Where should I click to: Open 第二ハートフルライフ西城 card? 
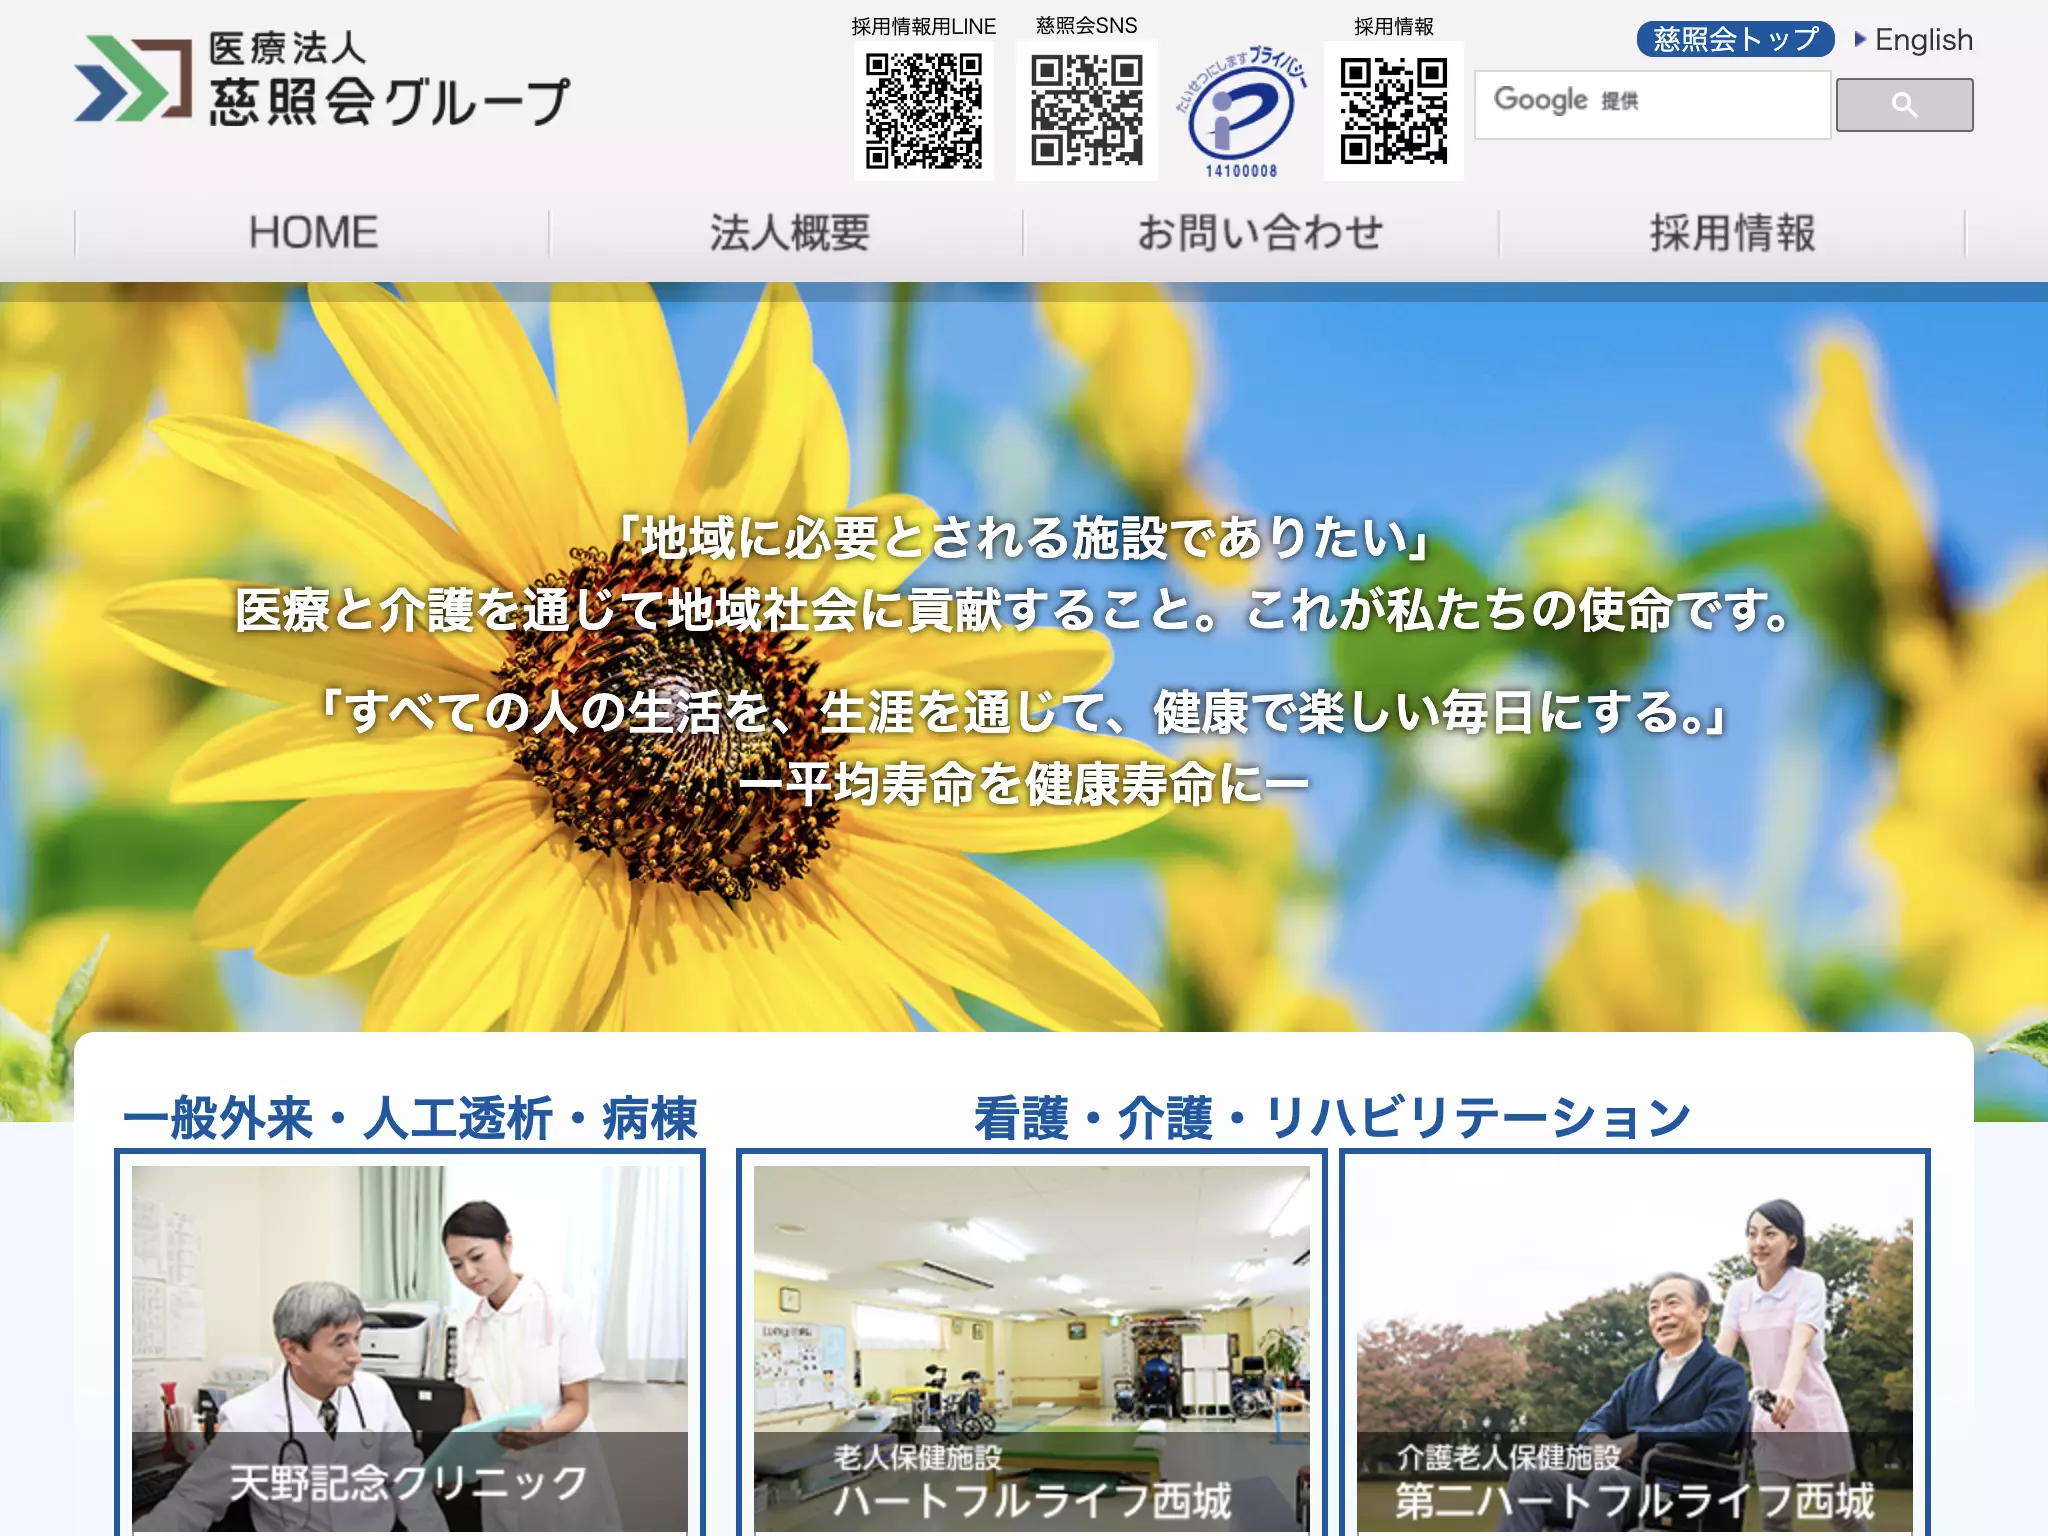1634,1343
